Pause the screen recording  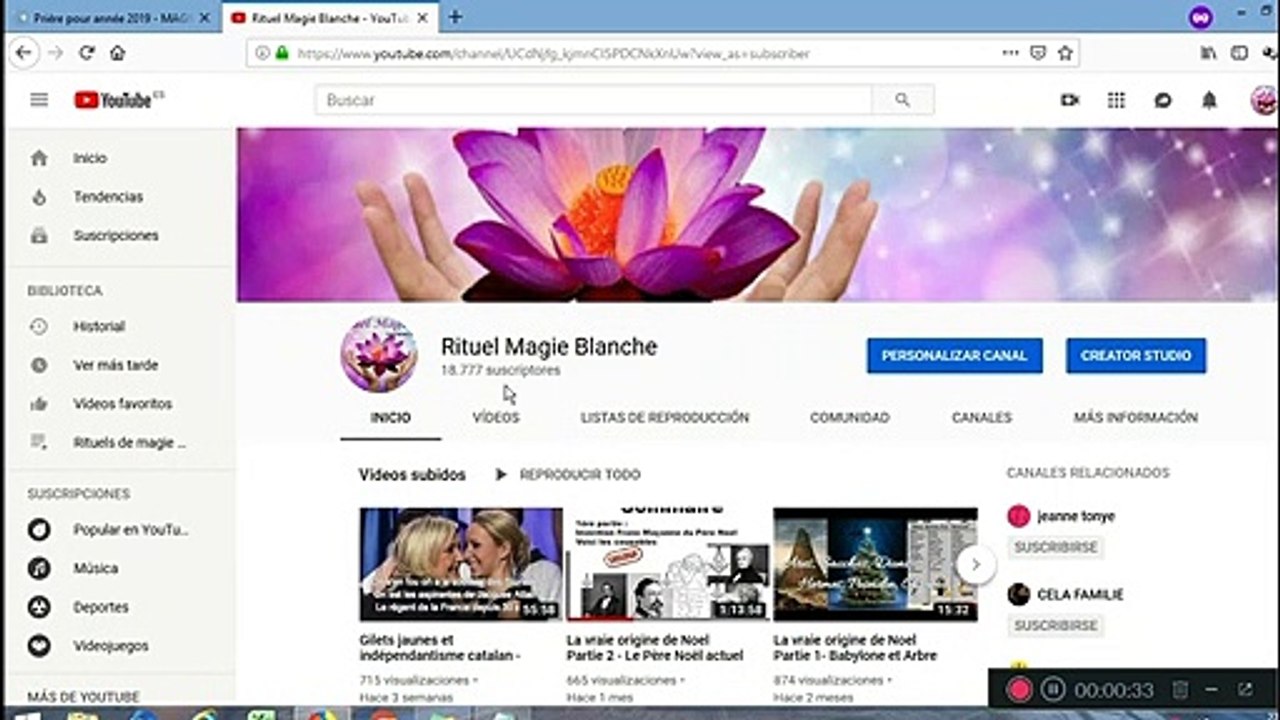tap(1052, 689)
